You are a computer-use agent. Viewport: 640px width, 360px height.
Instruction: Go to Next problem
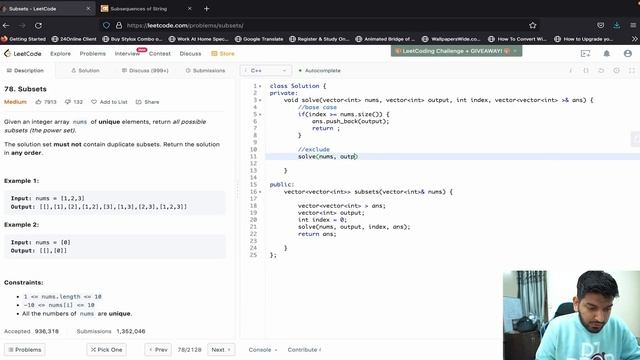(x=221, y=350)
